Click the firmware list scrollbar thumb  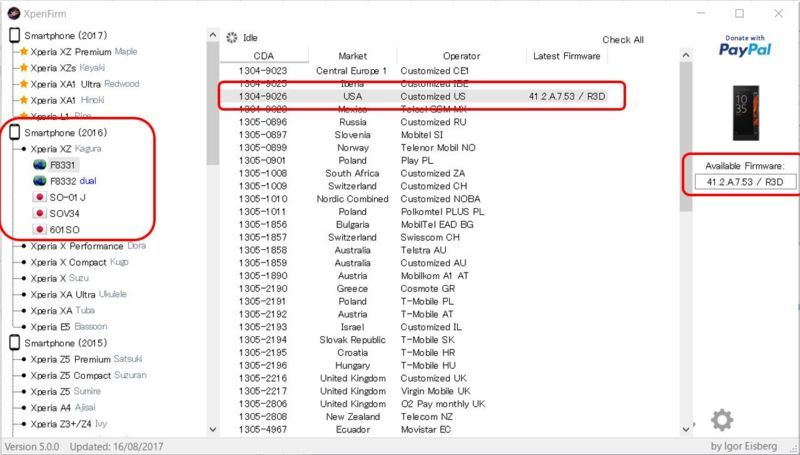click(x=686, y=137)
